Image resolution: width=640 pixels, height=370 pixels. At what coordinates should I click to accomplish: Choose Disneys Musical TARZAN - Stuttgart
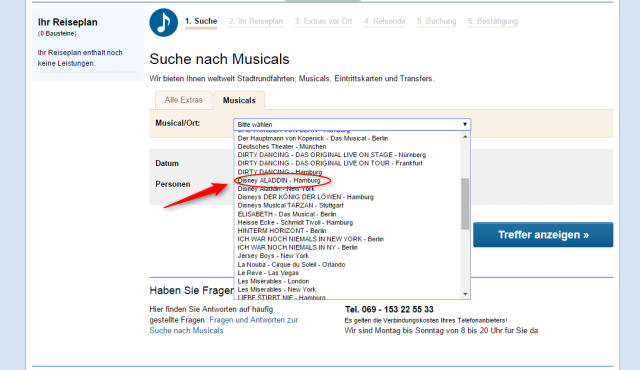291,205
